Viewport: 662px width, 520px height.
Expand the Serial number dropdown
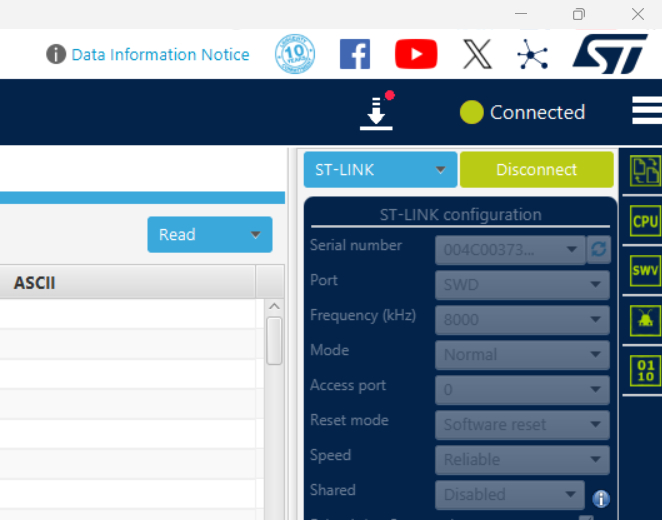pos(510,250)
